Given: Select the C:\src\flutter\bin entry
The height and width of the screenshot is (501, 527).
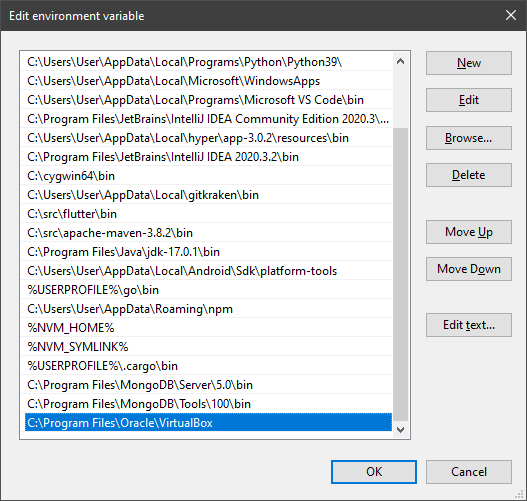Looking at the screenshot, I should click(207, 214).
